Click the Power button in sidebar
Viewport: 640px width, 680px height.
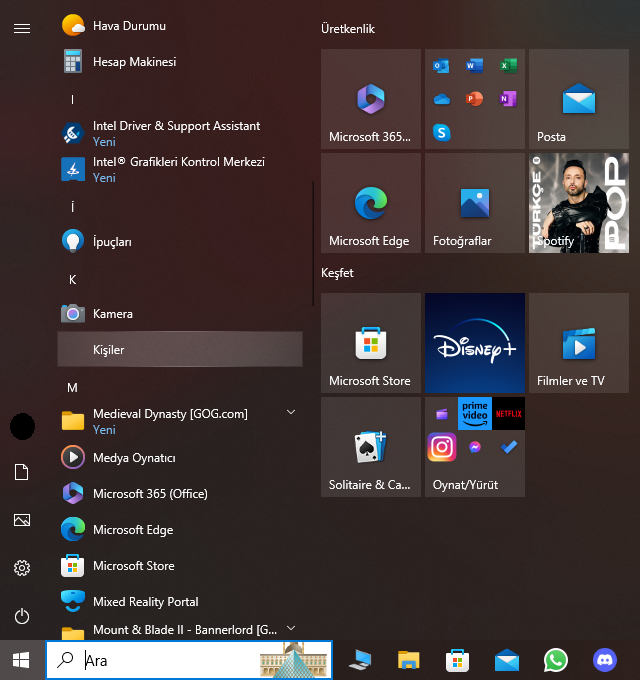pos(22,616)
